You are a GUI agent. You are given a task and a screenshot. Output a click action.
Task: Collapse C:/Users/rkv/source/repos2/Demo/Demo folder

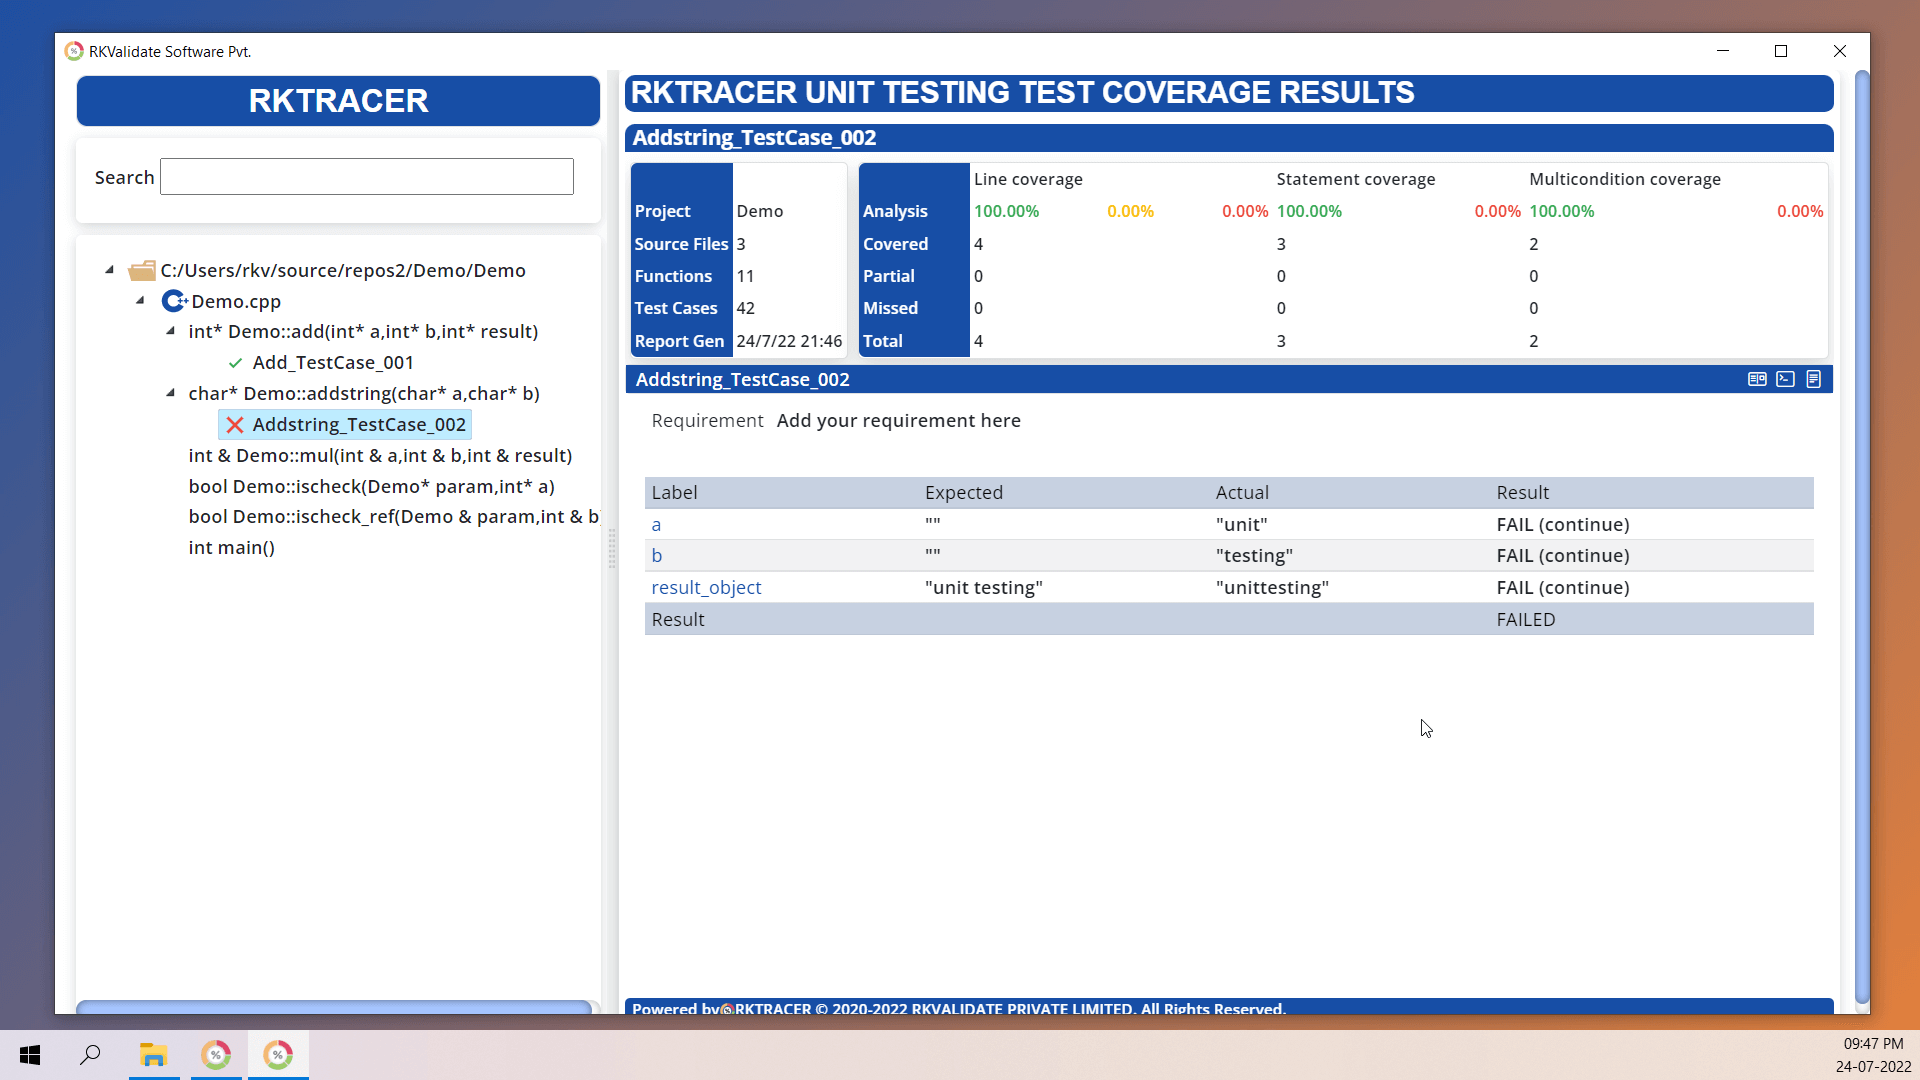click(111, 269)
